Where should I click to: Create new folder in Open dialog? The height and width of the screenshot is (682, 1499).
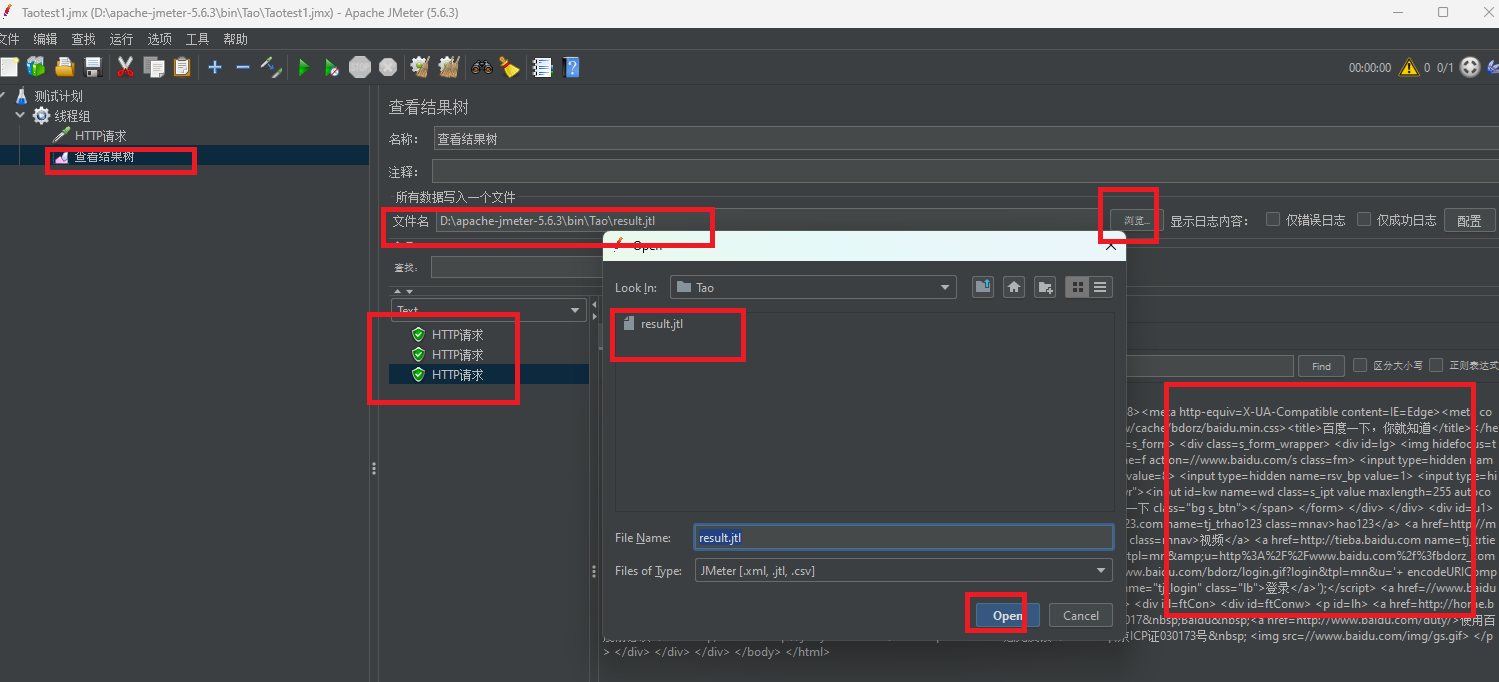(1045, 287)
